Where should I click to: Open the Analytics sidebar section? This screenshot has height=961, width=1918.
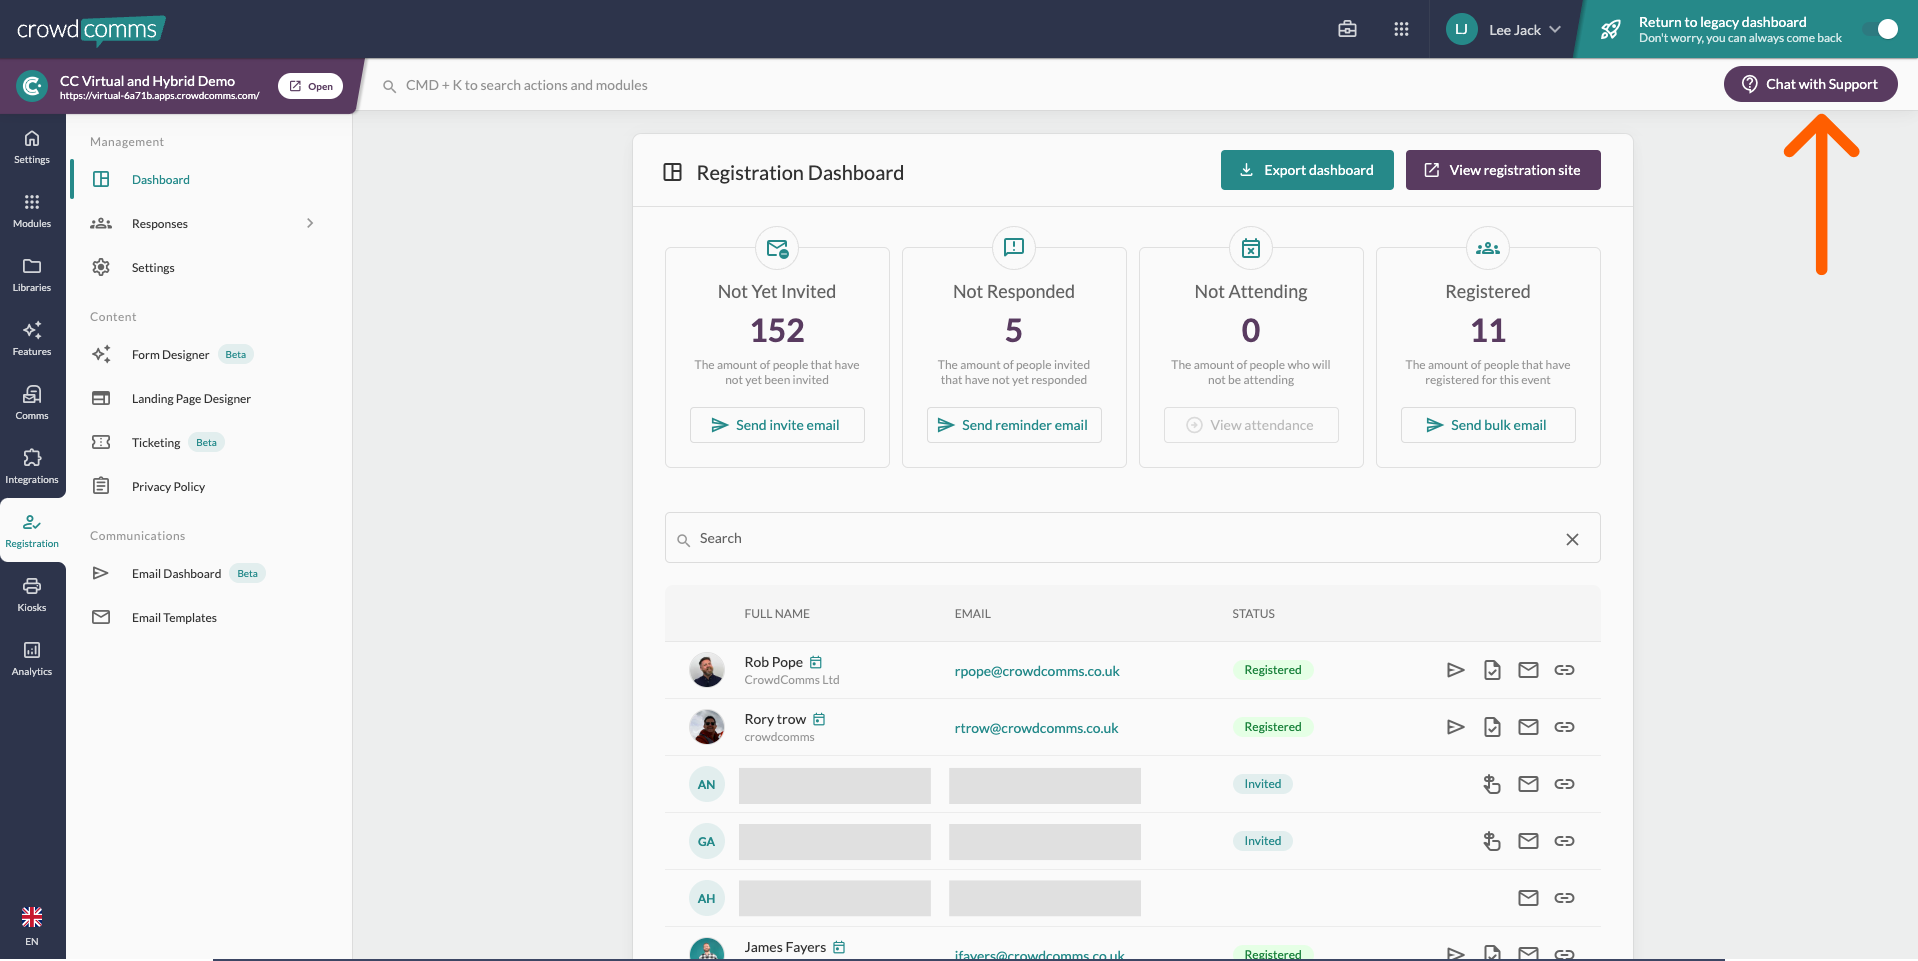pos(32,658)
